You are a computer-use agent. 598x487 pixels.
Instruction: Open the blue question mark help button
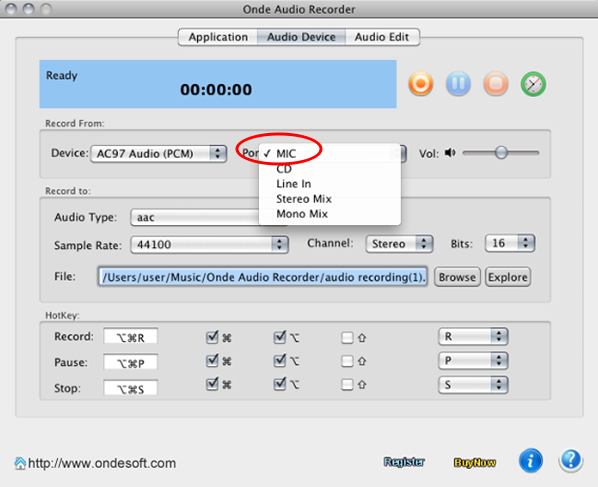(x=571, y=461)
